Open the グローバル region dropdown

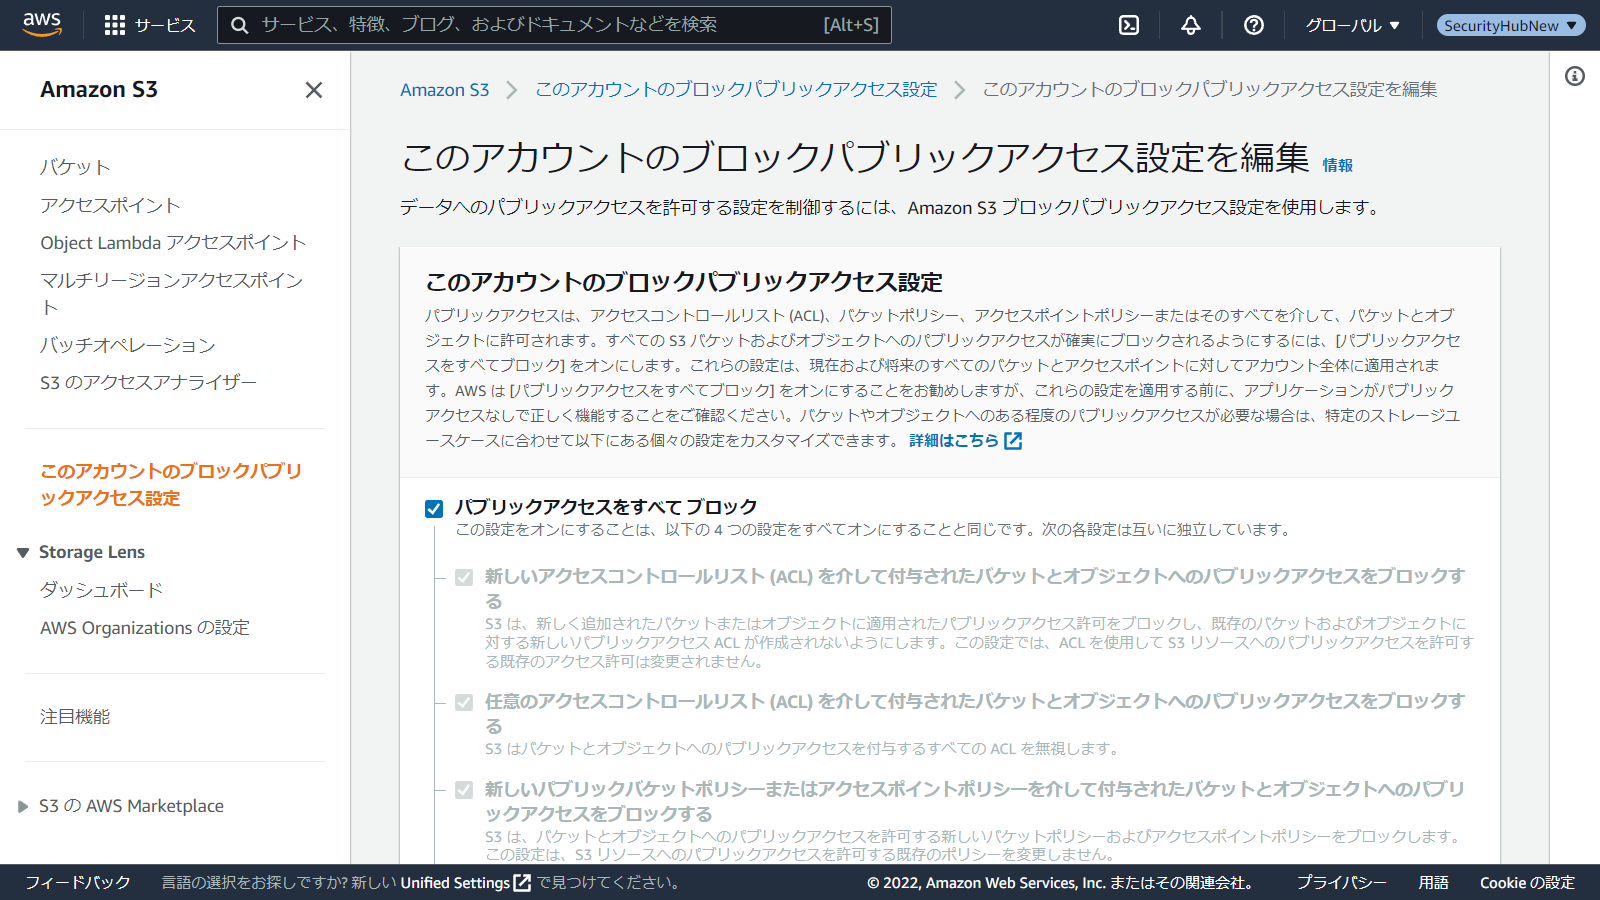coord(1352,25)
